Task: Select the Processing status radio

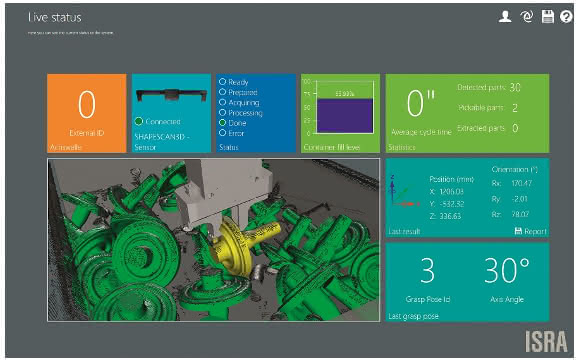Action: click(222, 112)
